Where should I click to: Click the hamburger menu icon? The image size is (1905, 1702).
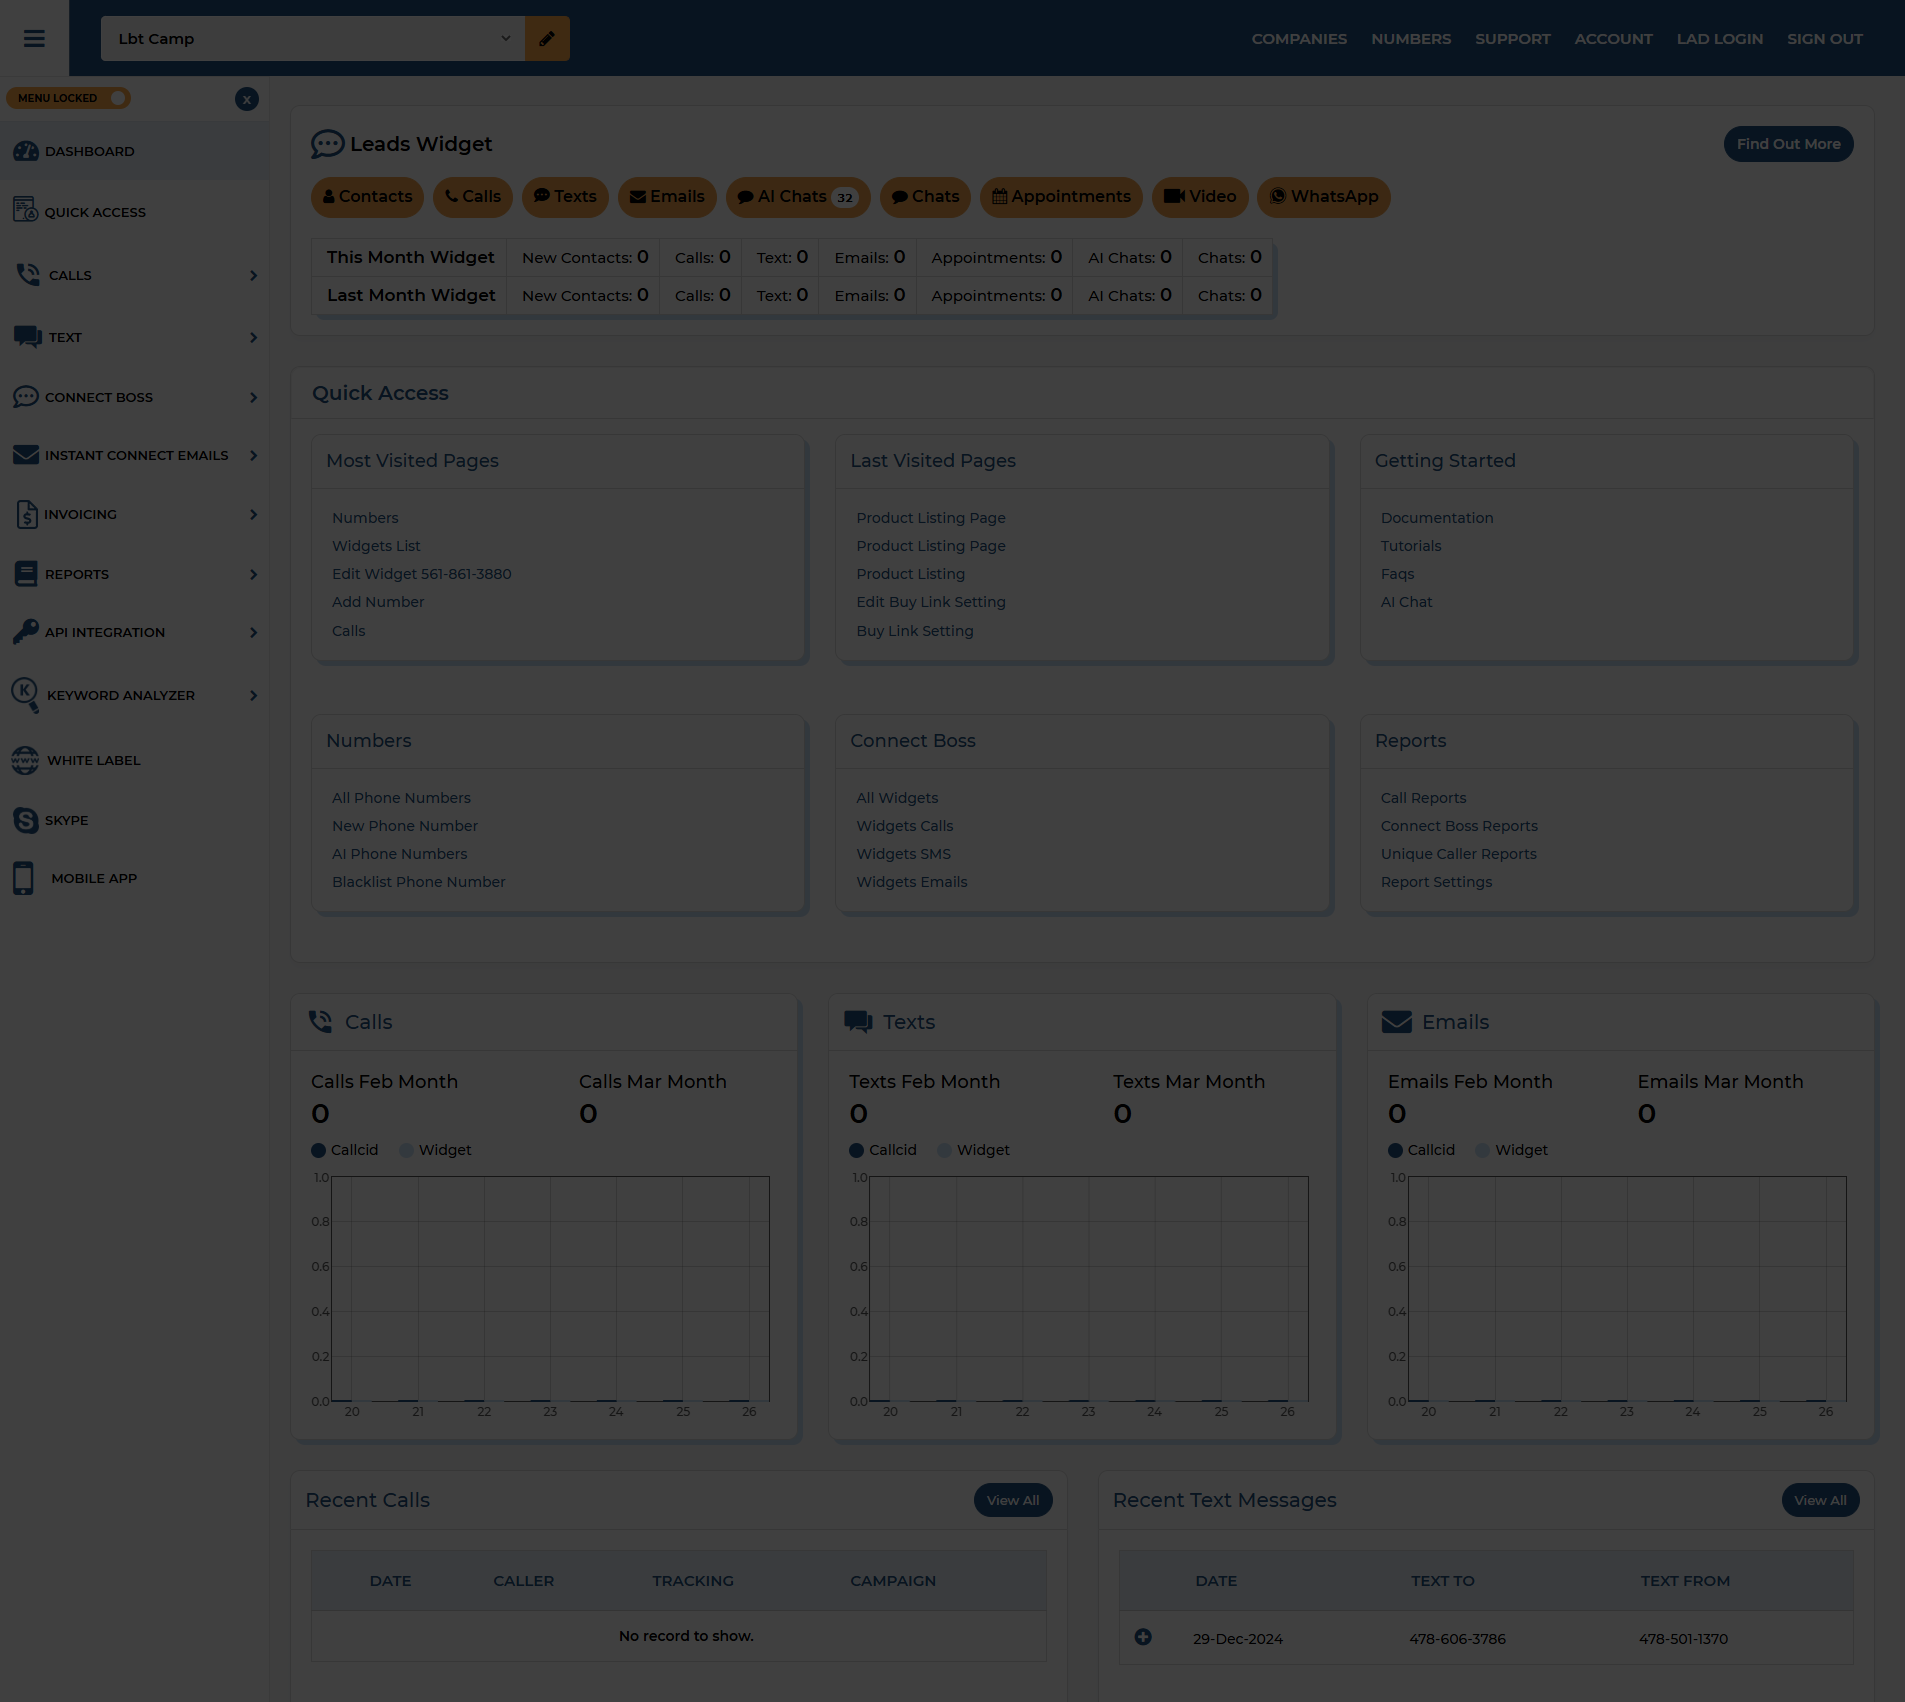[x=34, y=38]
